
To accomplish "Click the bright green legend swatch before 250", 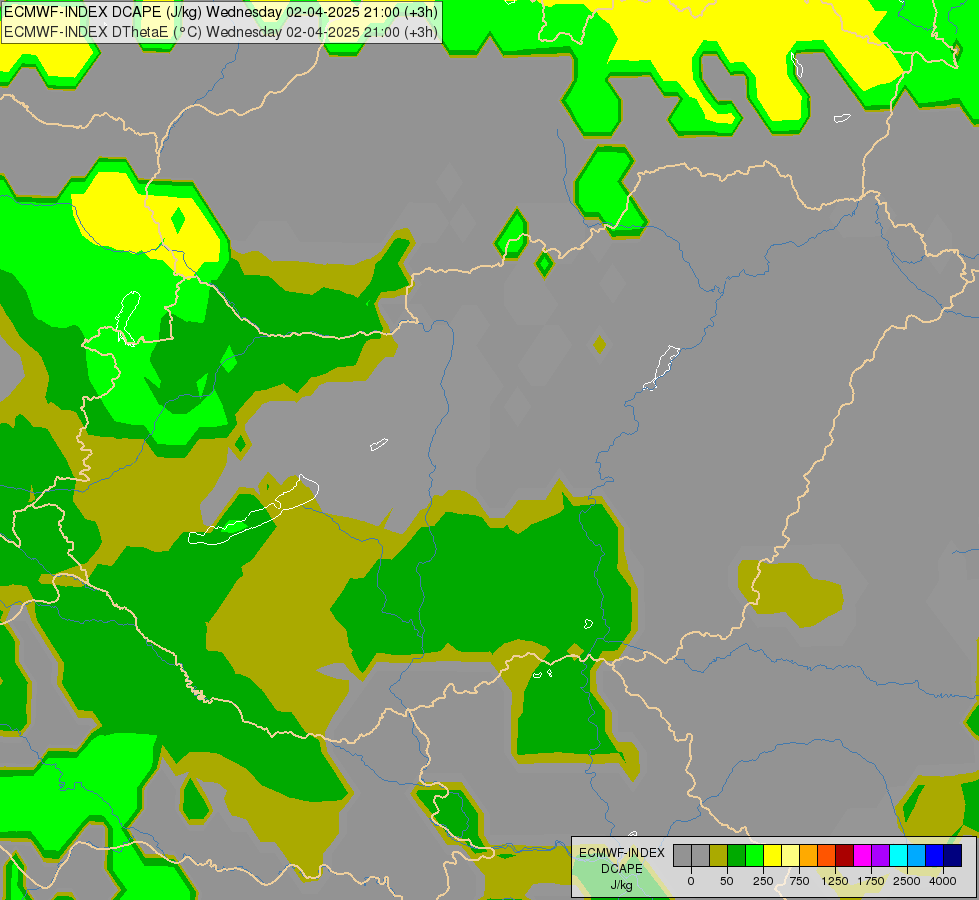I will click(754, 856).
